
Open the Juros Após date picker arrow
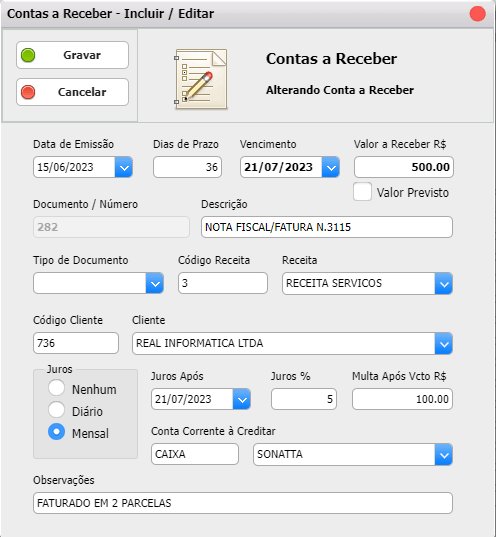coord(241,399)
